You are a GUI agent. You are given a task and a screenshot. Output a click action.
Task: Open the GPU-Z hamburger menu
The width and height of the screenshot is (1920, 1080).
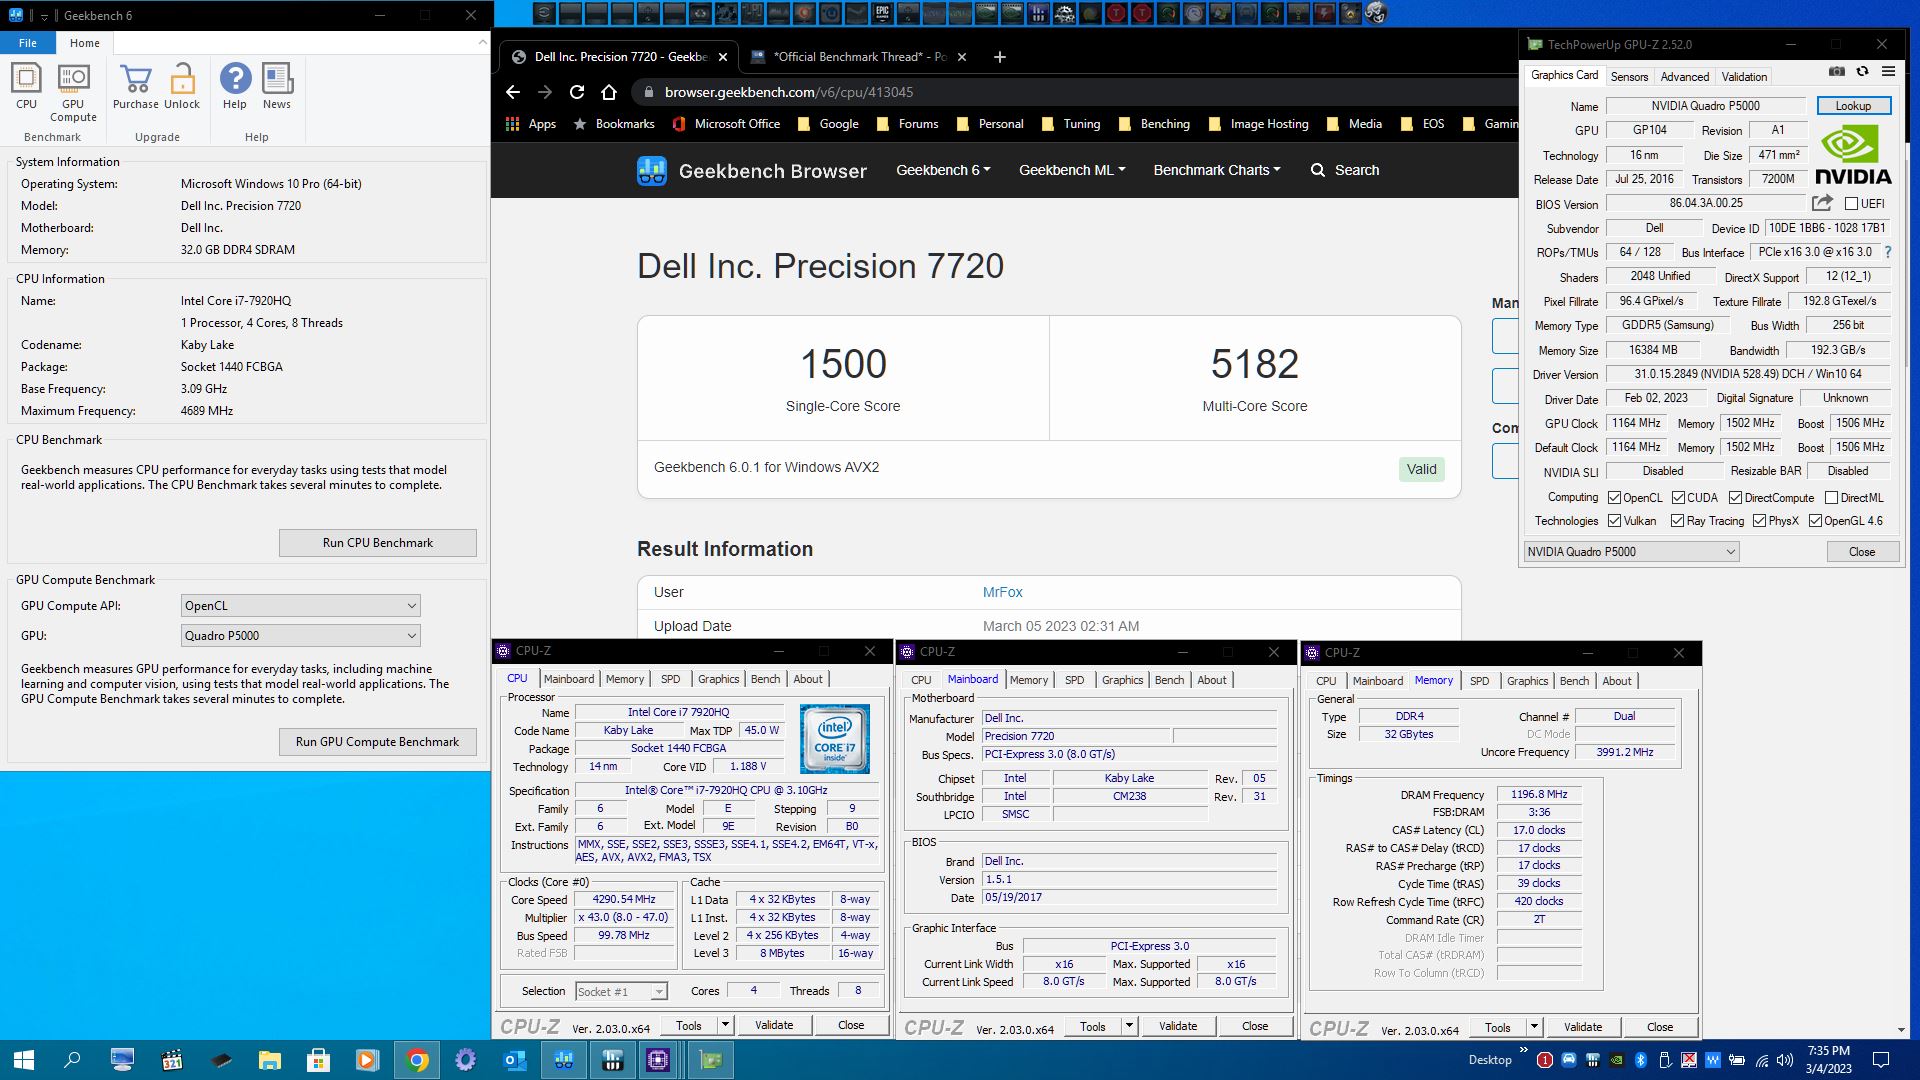(x=1888, y=72)
